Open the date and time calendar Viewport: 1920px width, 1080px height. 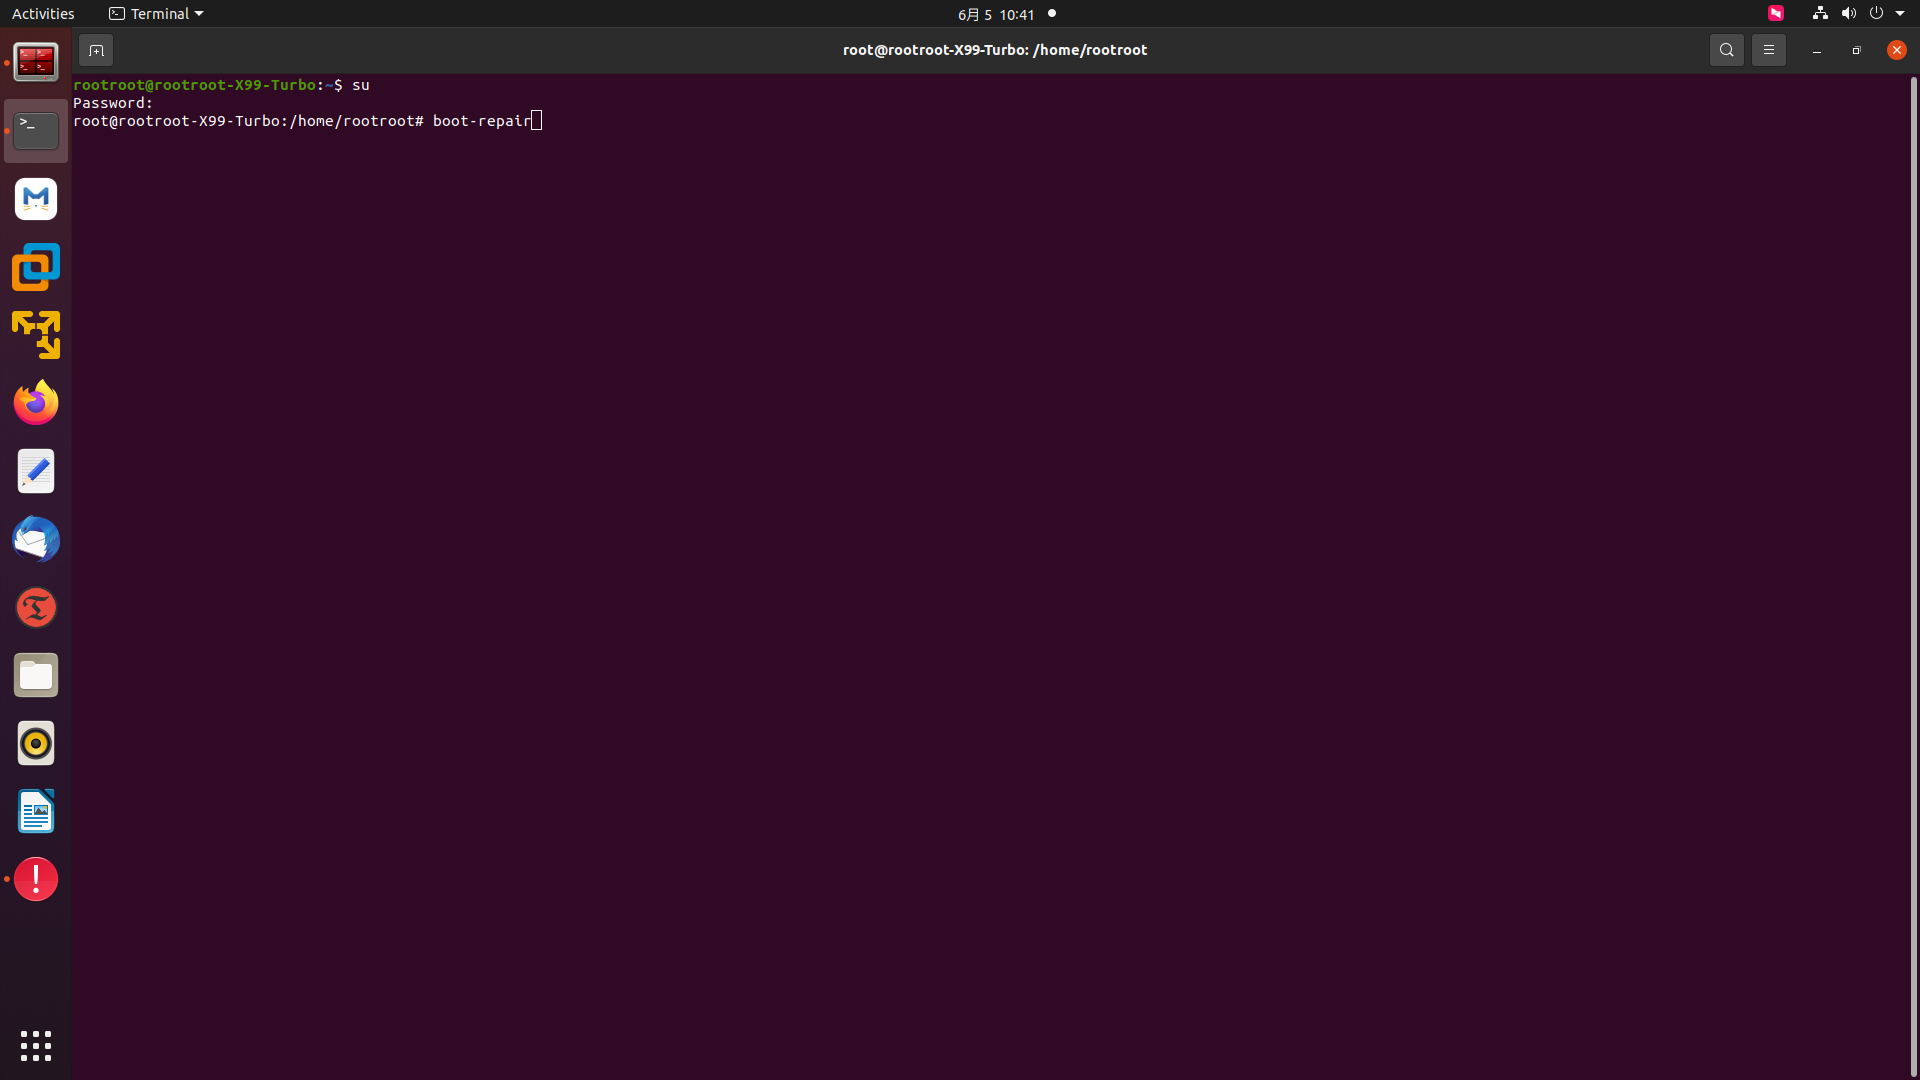pos(995,14)
